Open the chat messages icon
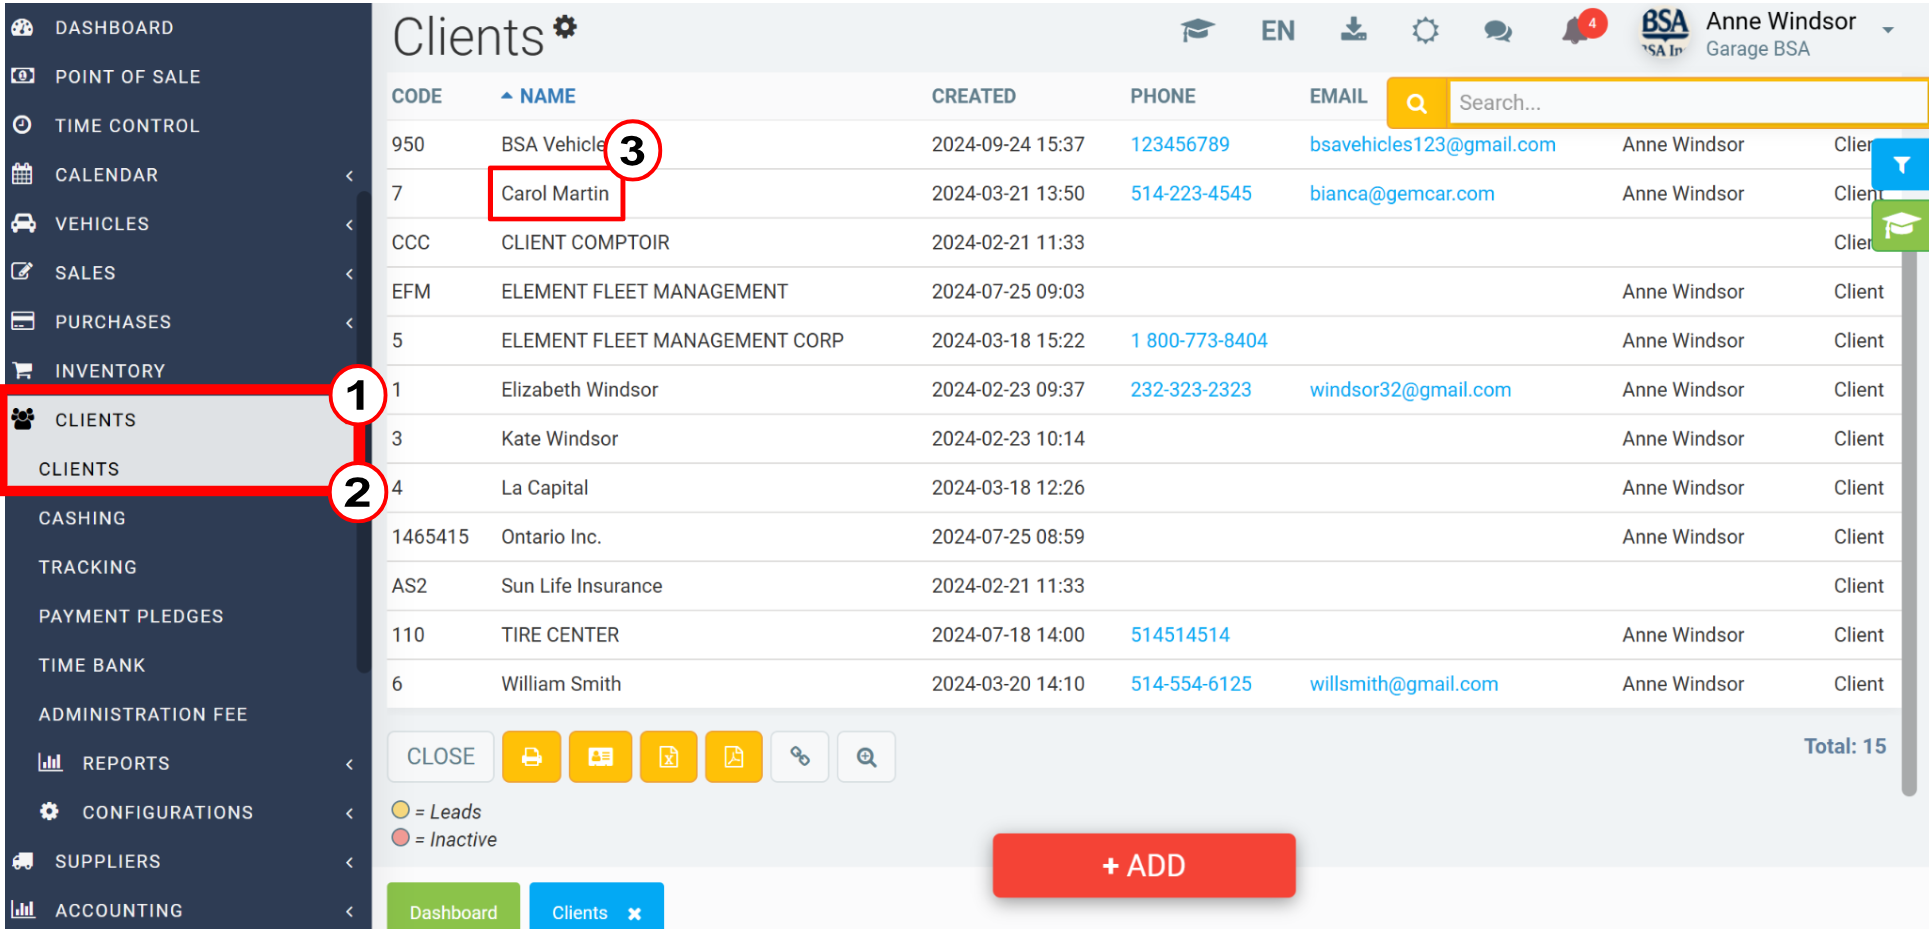 [1497, 31]
